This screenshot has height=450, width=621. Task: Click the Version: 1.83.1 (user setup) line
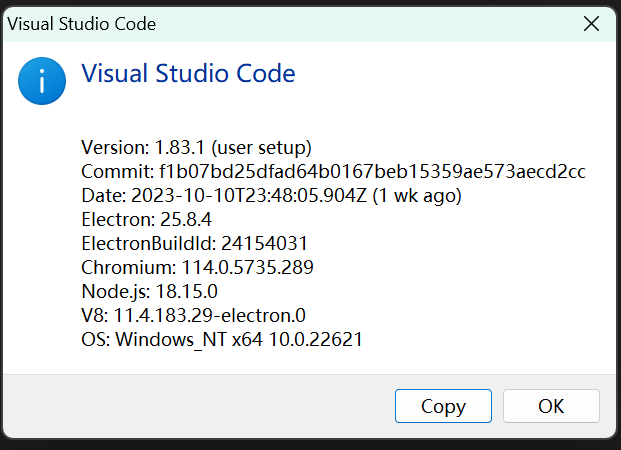(196, 147)
